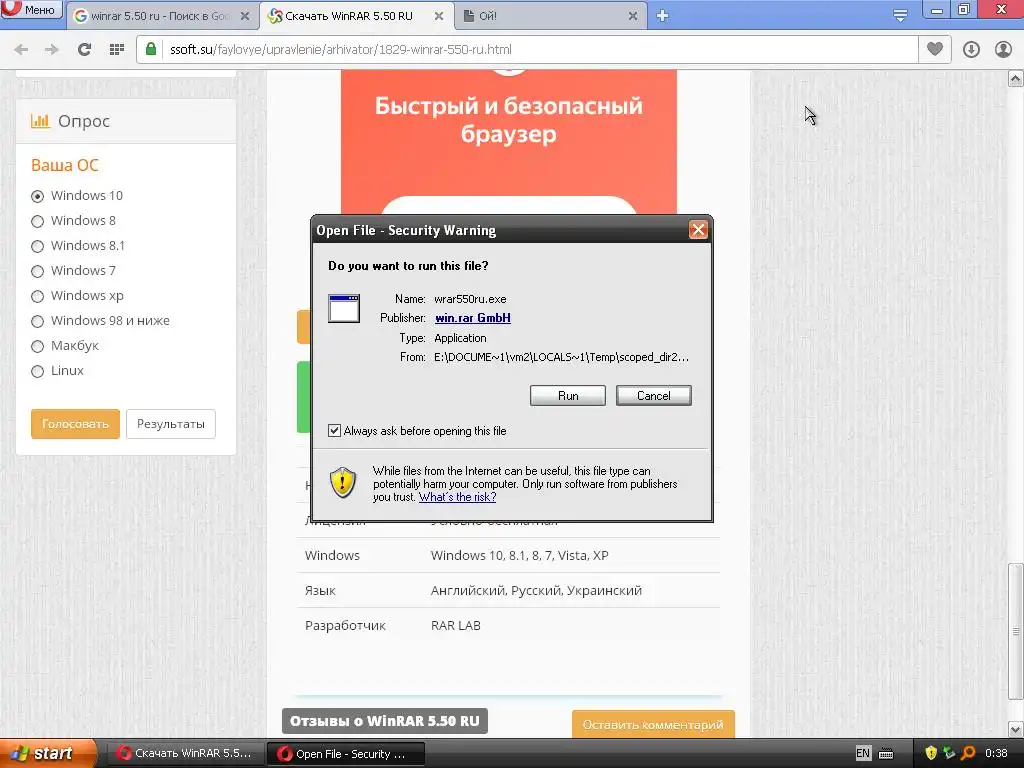Click the Быстрый и безопасный браузер ad banner
The height and width of the screenshot is (768, 1024).
tap(509, 142)
